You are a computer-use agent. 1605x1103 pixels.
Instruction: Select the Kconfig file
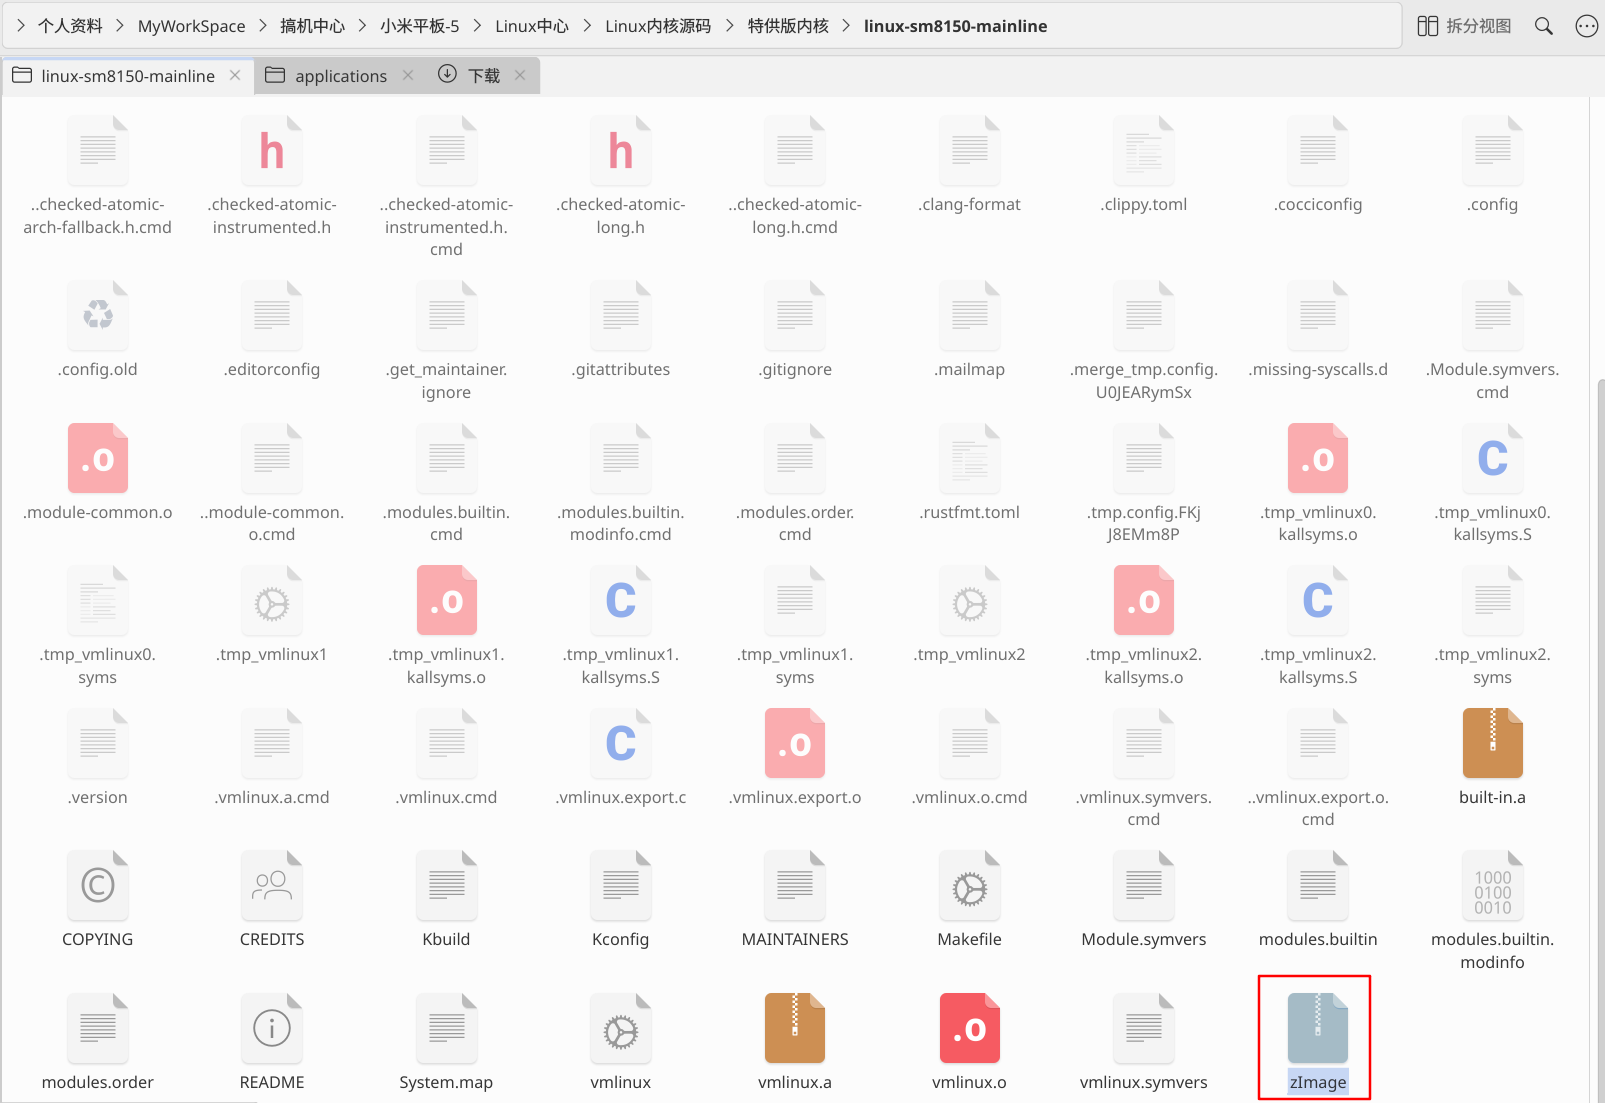(x=621, y=898)
